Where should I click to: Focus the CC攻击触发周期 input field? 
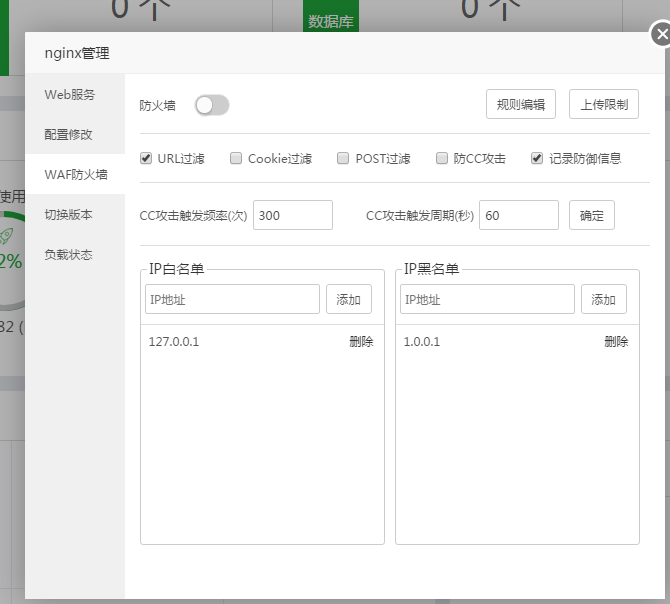click(519, 215)
